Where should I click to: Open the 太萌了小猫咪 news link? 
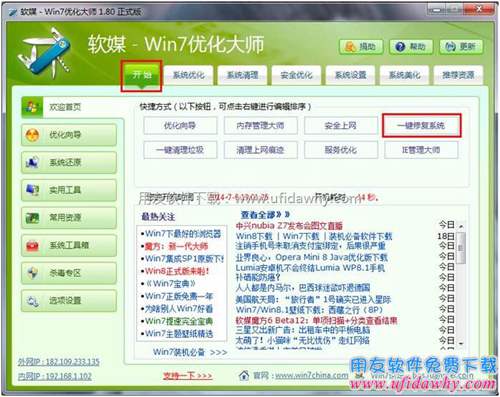tap(303, 341)
